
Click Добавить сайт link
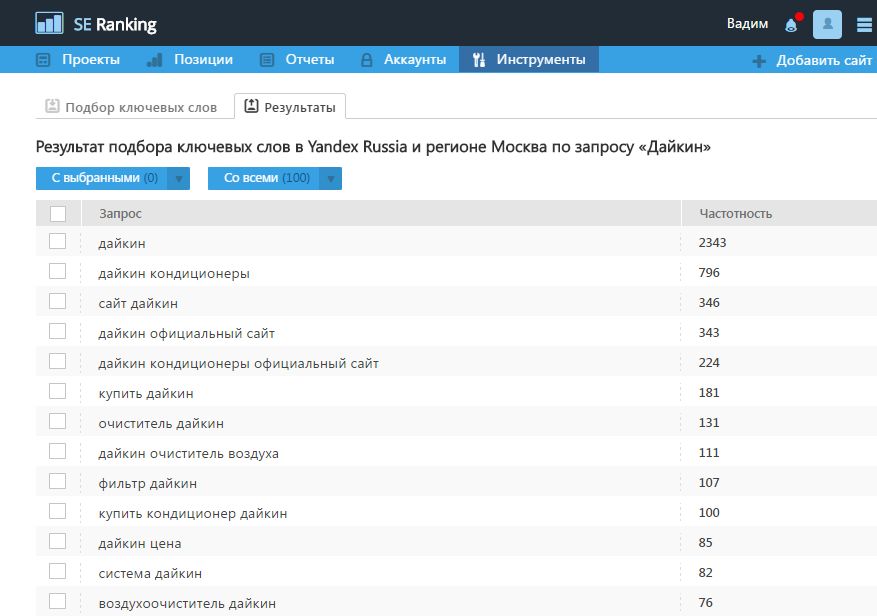tap(824, 60)
